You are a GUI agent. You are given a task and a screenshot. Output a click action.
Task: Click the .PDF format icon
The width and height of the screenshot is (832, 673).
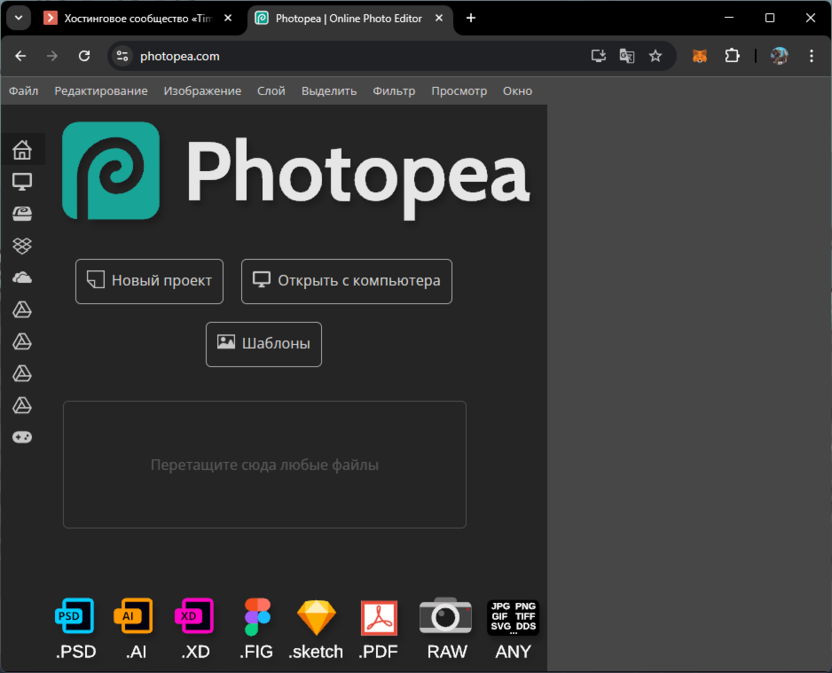coord(379,617)
